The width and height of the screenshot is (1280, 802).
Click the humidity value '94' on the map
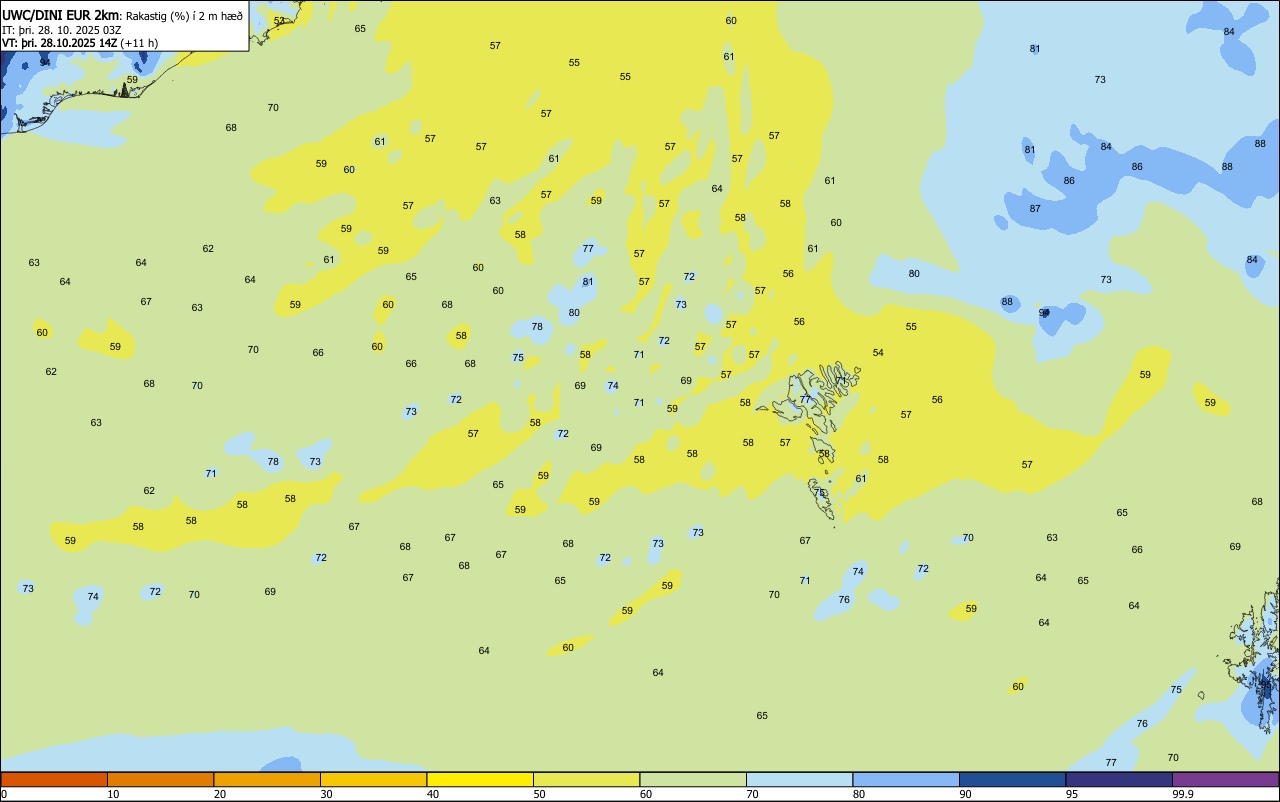coord(45,62)
